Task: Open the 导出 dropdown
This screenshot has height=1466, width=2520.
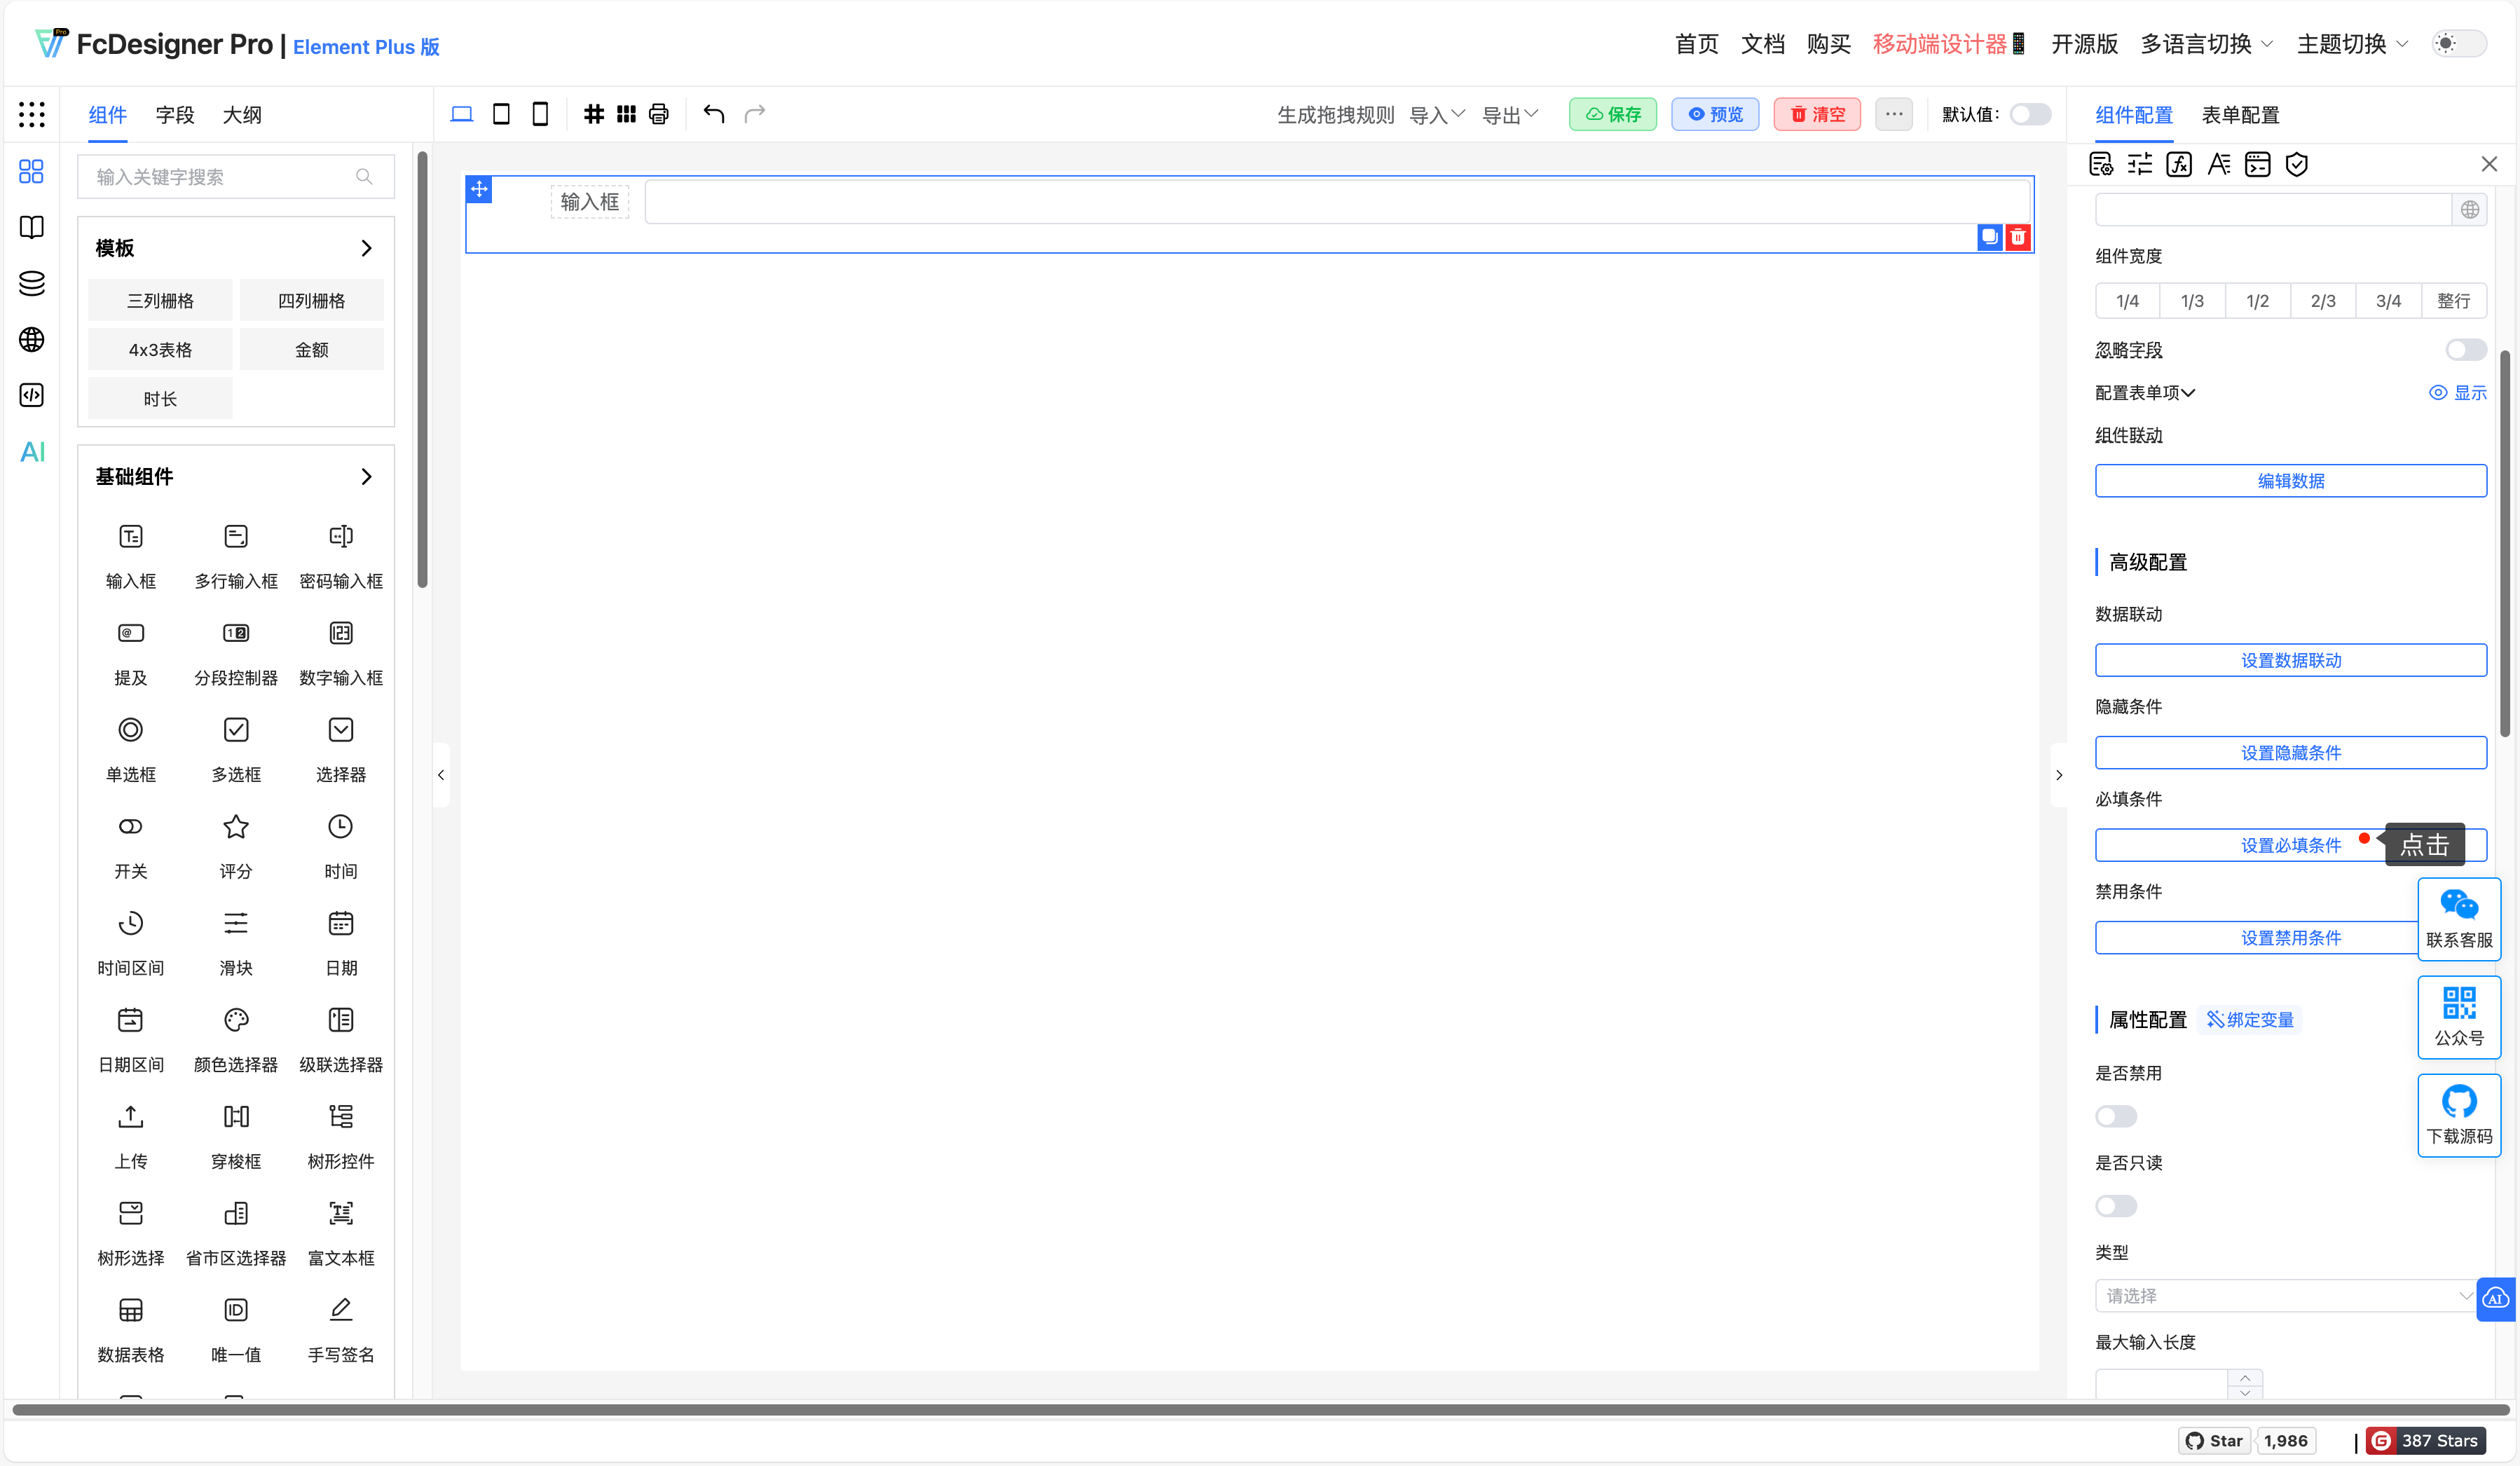Action: (1509, 115)
